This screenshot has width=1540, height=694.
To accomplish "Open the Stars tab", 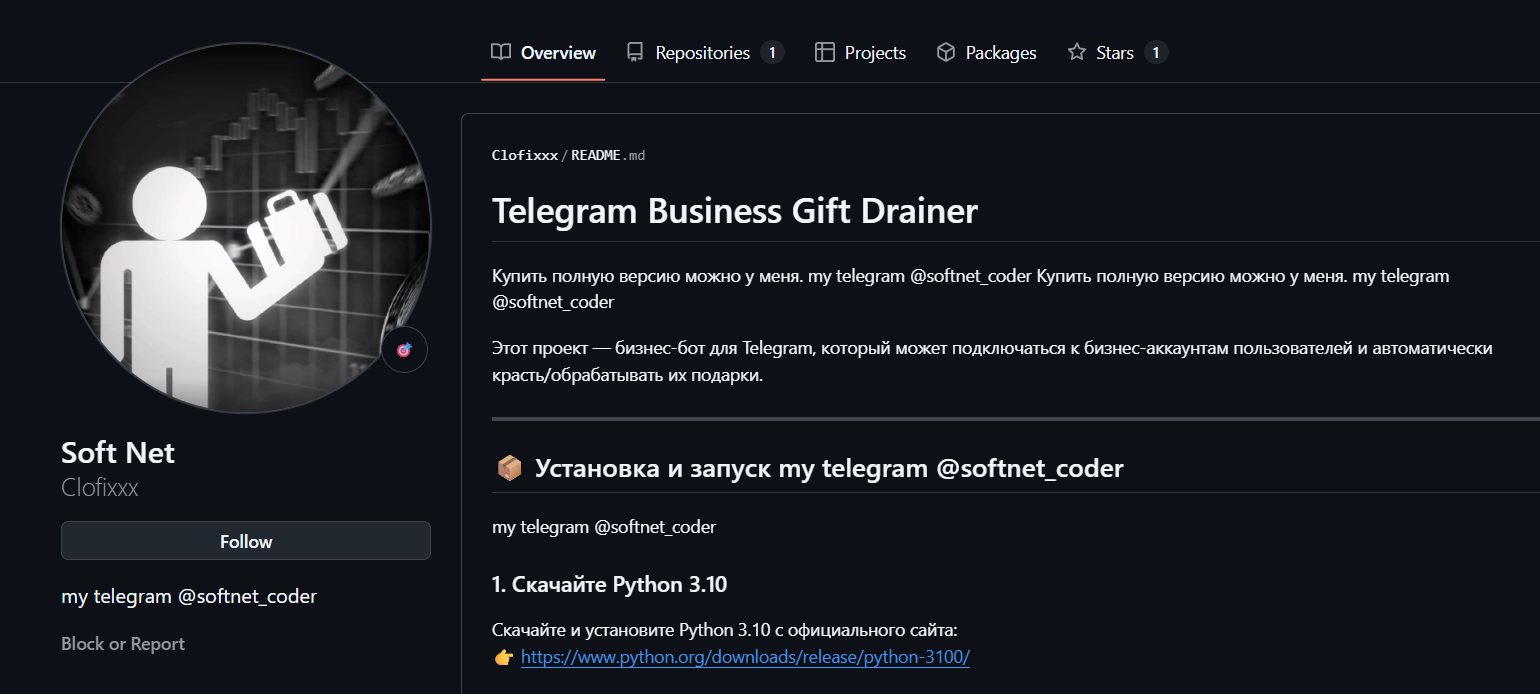I will pos(1117,53).
